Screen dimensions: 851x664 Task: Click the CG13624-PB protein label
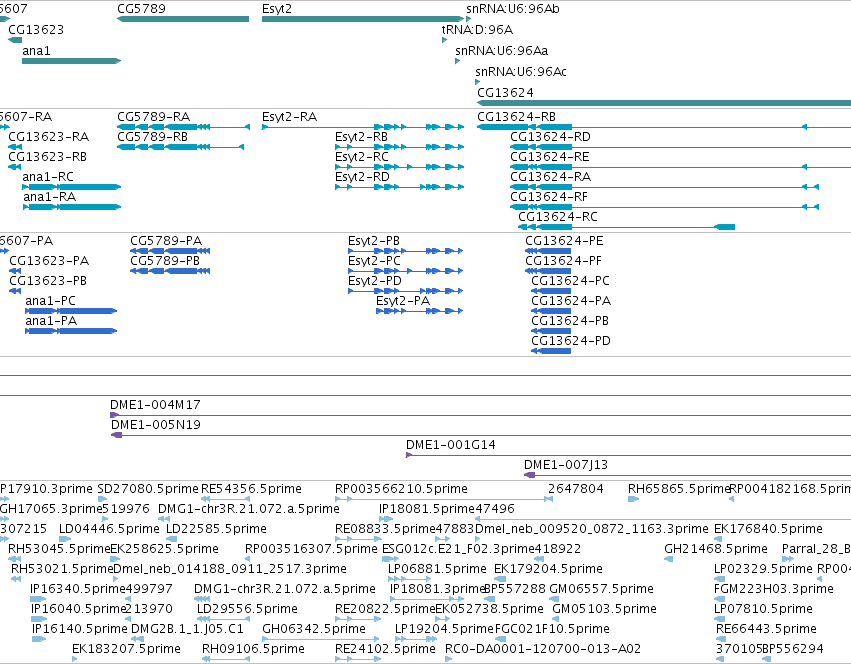coord(570,321)
